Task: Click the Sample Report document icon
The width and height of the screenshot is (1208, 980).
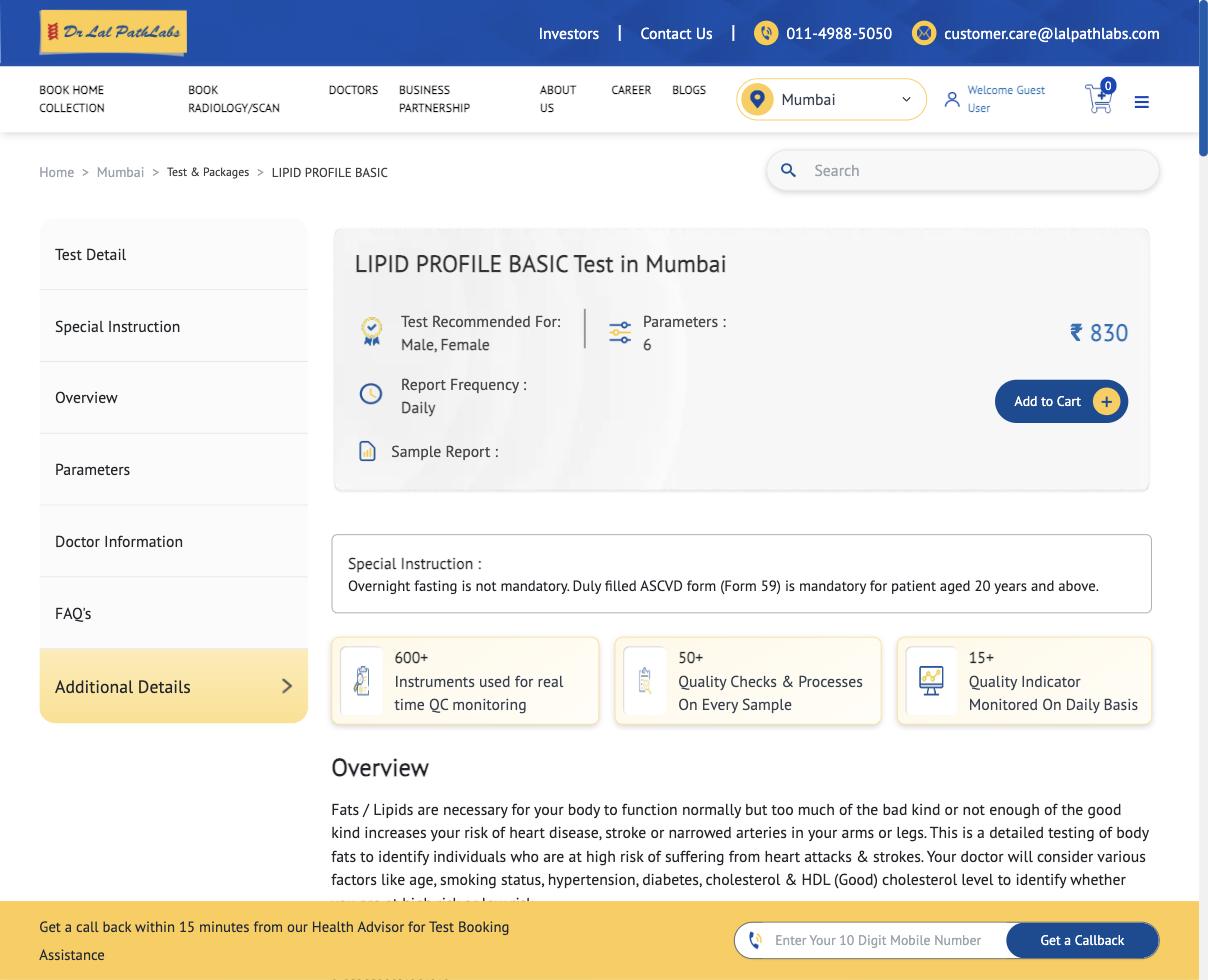Action: (x=367, y=451)
